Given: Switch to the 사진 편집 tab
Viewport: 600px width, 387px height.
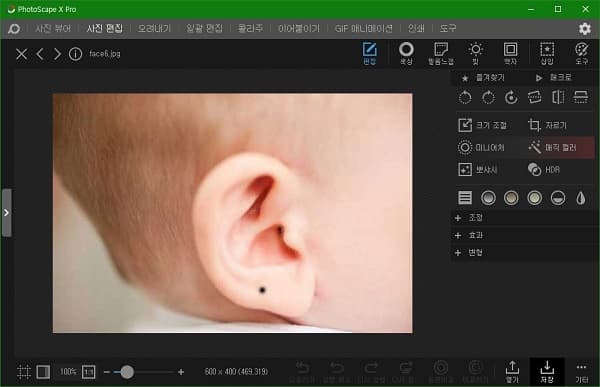Looking at the screenshot, I should (104, 29).
